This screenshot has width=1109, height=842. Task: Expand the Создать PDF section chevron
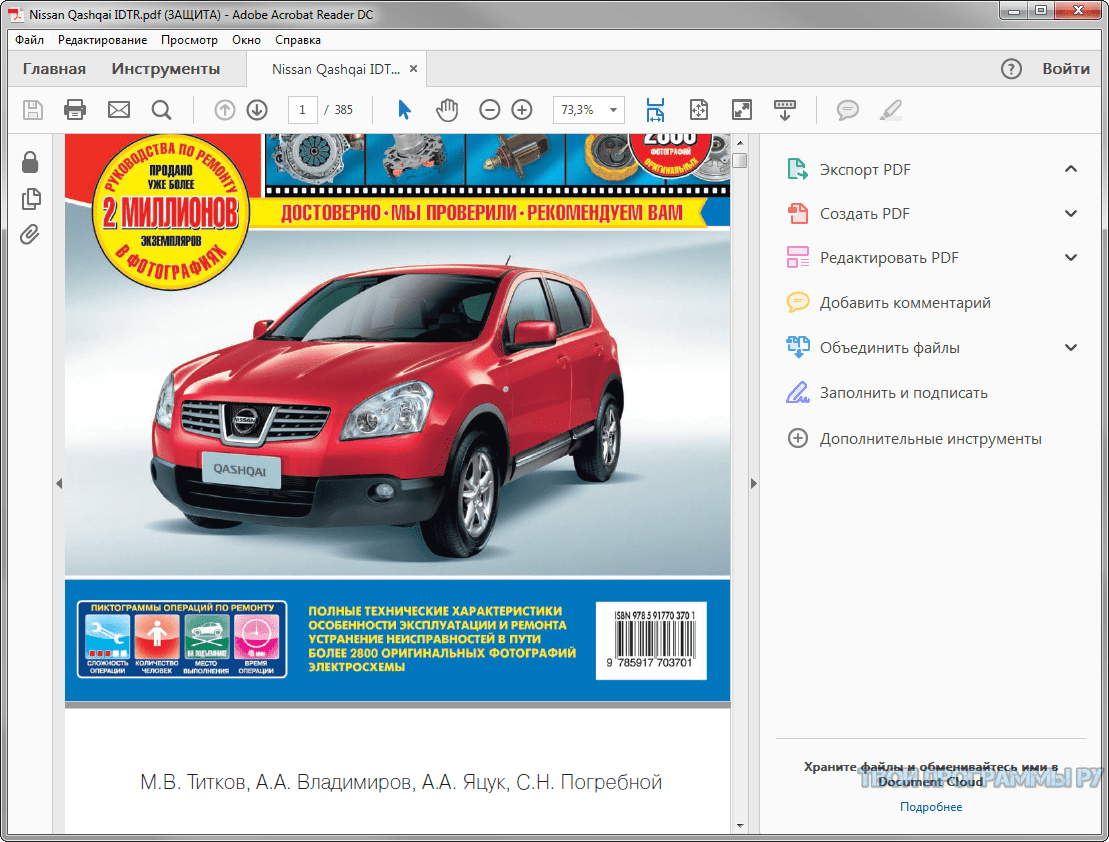(1071, 213)
